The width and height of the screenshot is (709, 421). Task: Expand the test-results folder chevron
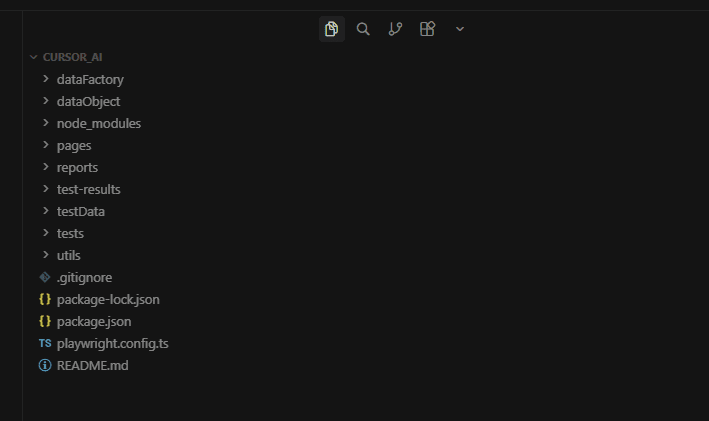[x=46, y=189]
